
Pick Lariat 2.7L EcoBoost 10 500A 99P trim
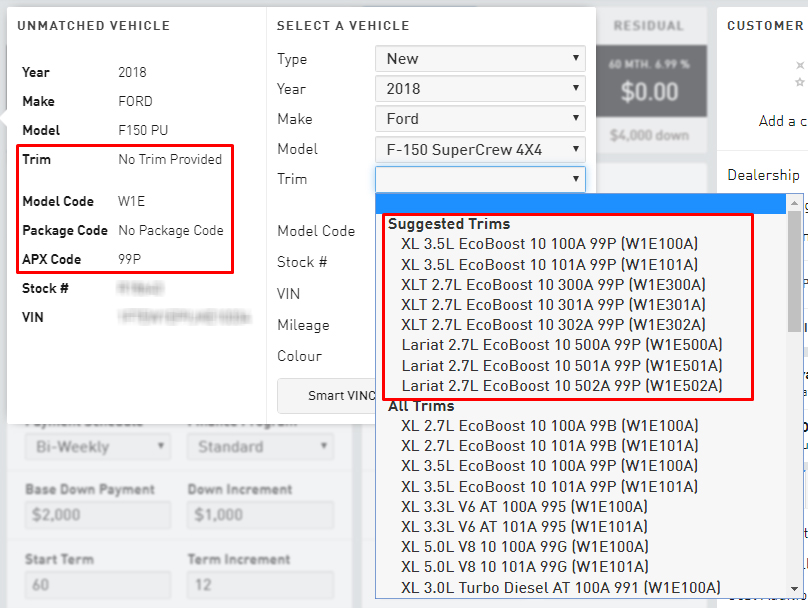562,345
